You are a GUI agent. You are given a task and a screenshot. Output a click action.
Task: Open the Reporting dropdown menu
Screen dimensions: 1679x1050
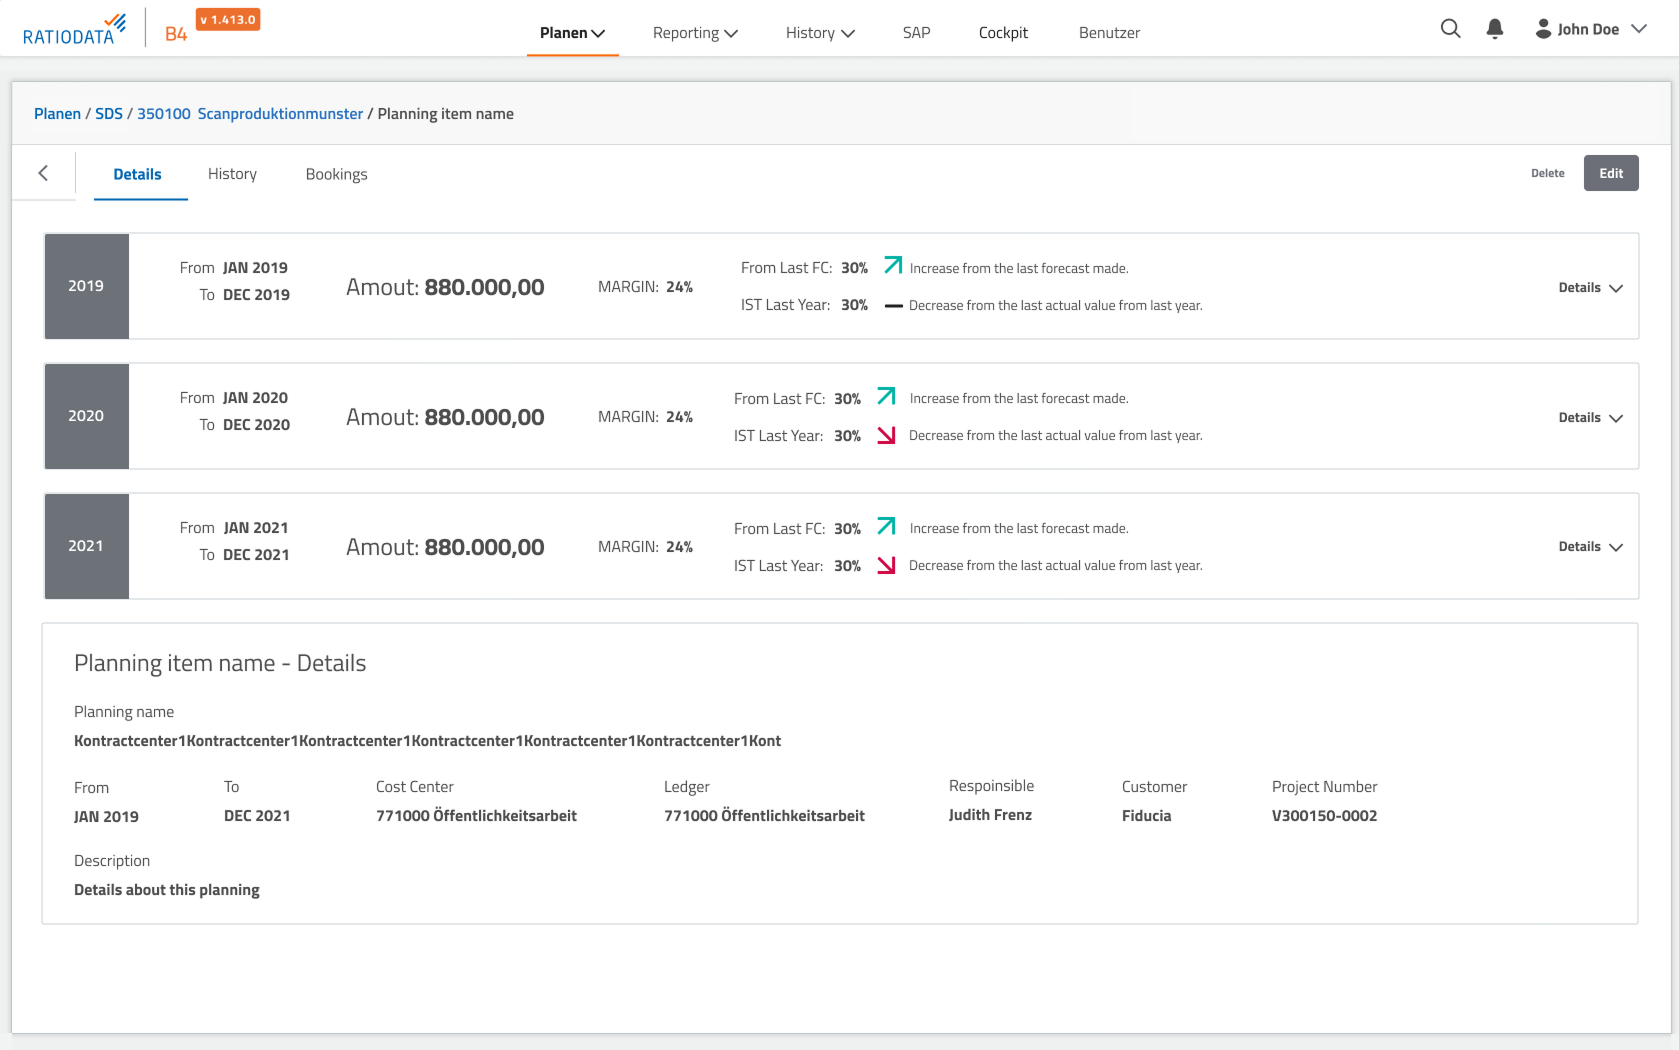coord(695,33)
